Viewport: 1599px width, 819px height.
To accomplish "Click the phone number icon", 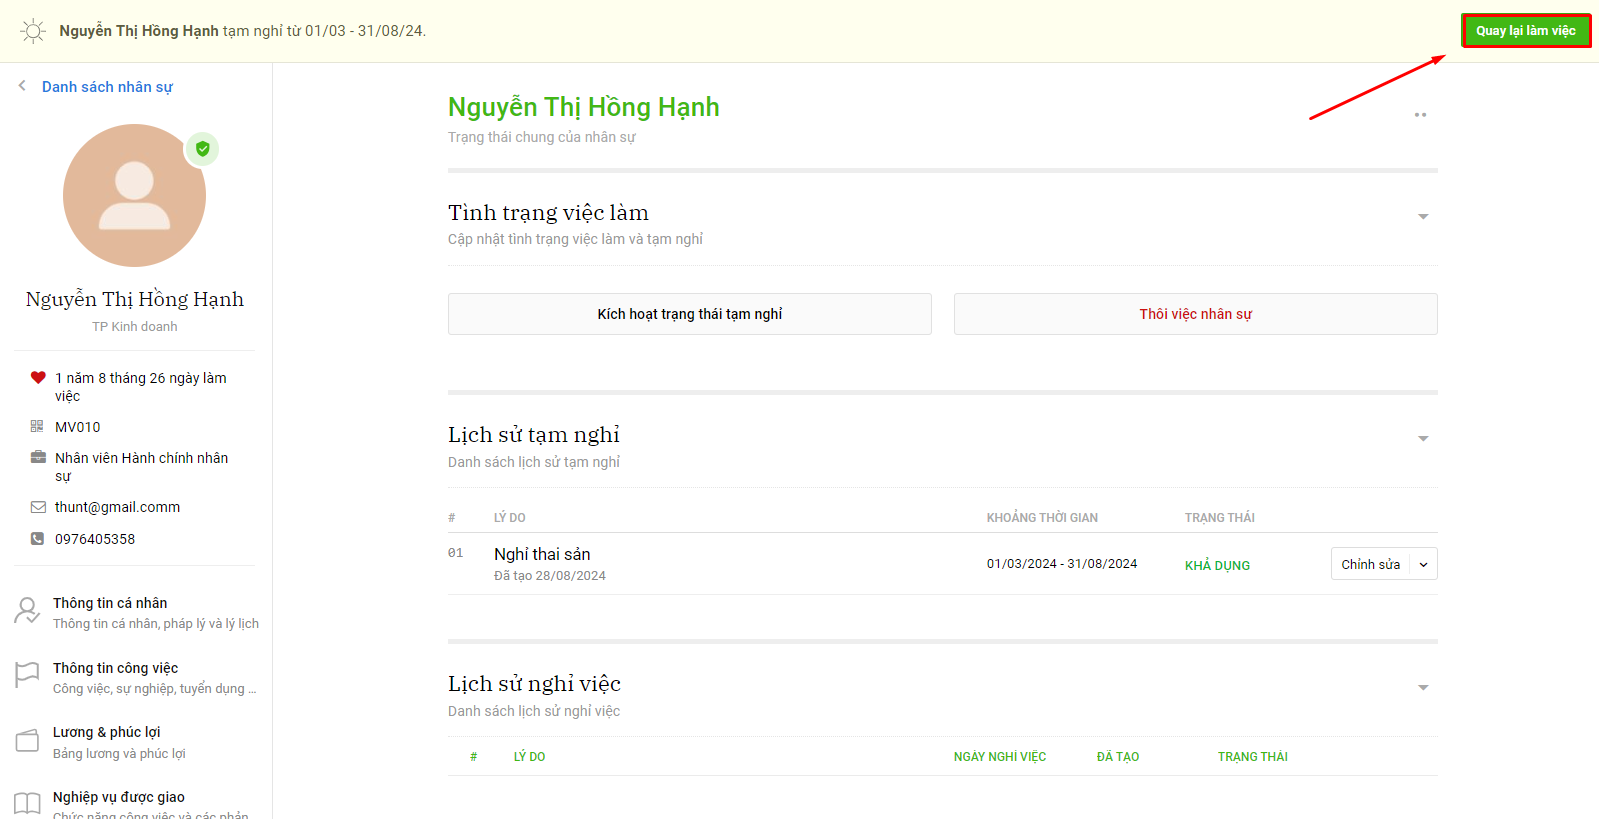I will coord(37,539).
